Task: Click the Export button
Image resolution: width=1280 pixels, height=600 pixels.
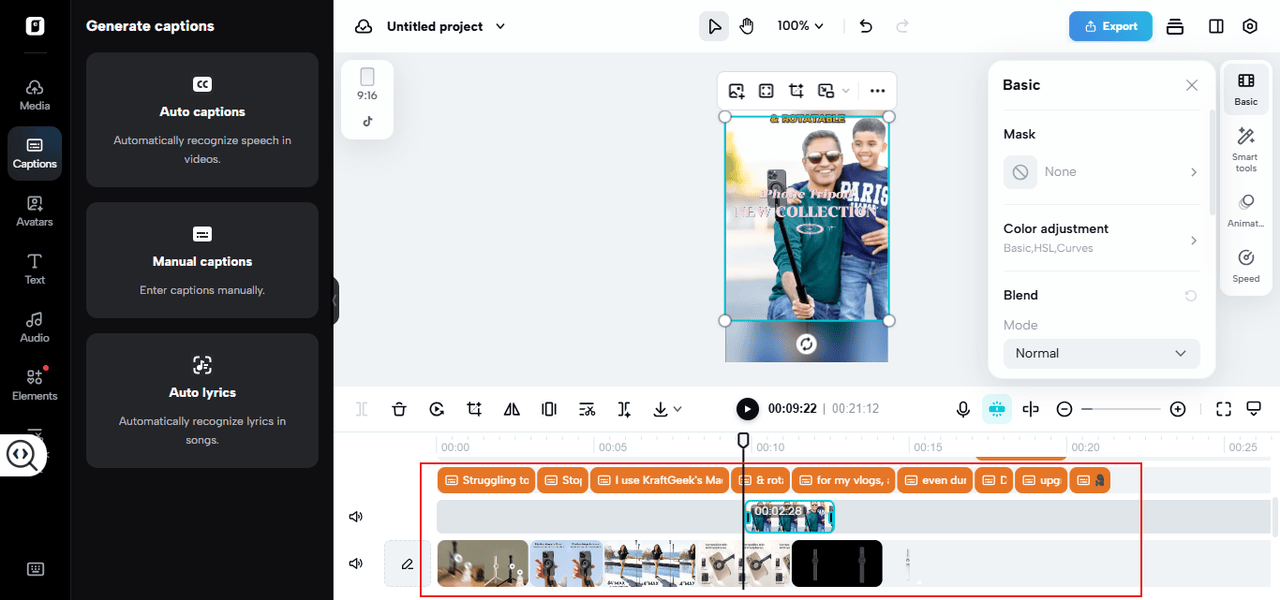Action: [1110, 26]
